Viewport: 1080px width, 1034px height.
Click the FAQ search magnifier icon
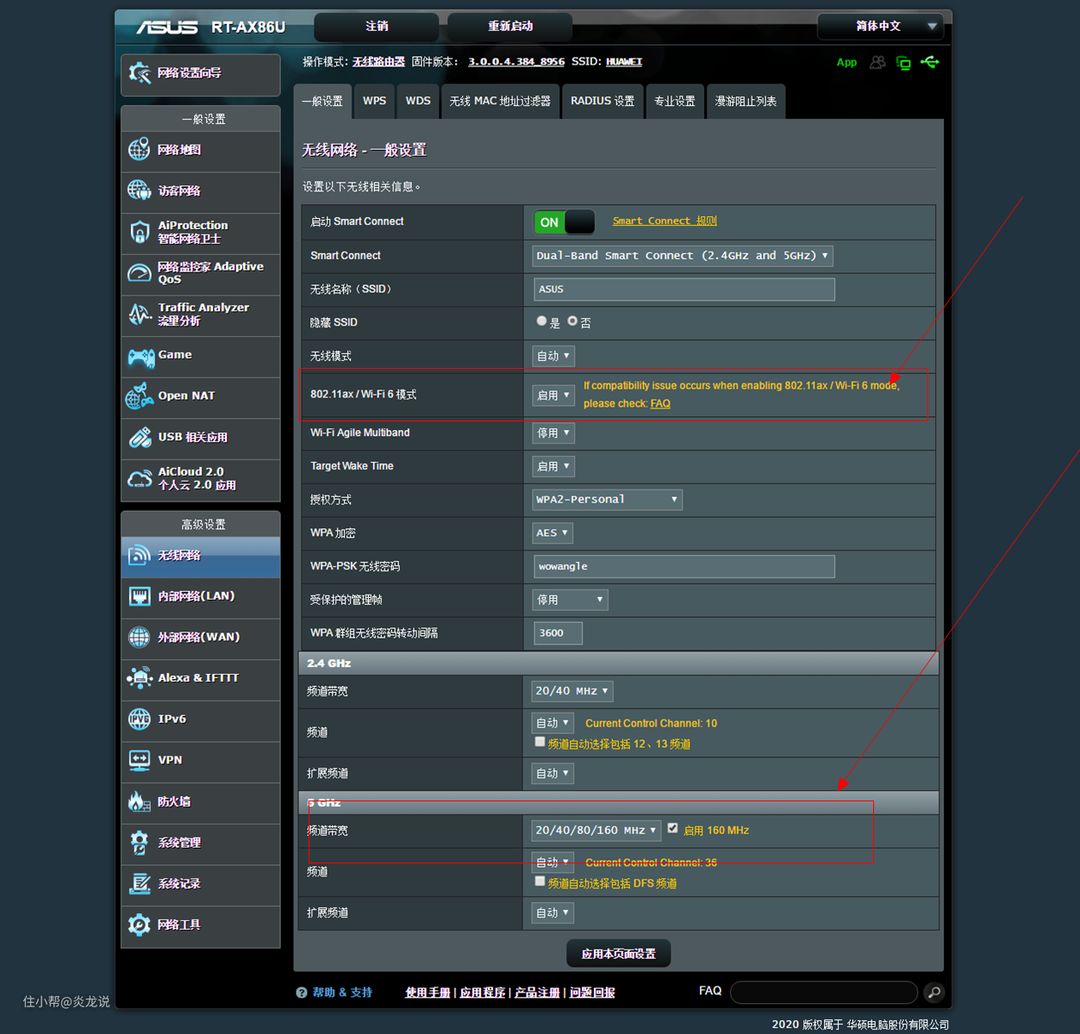[x=933, y=992]
